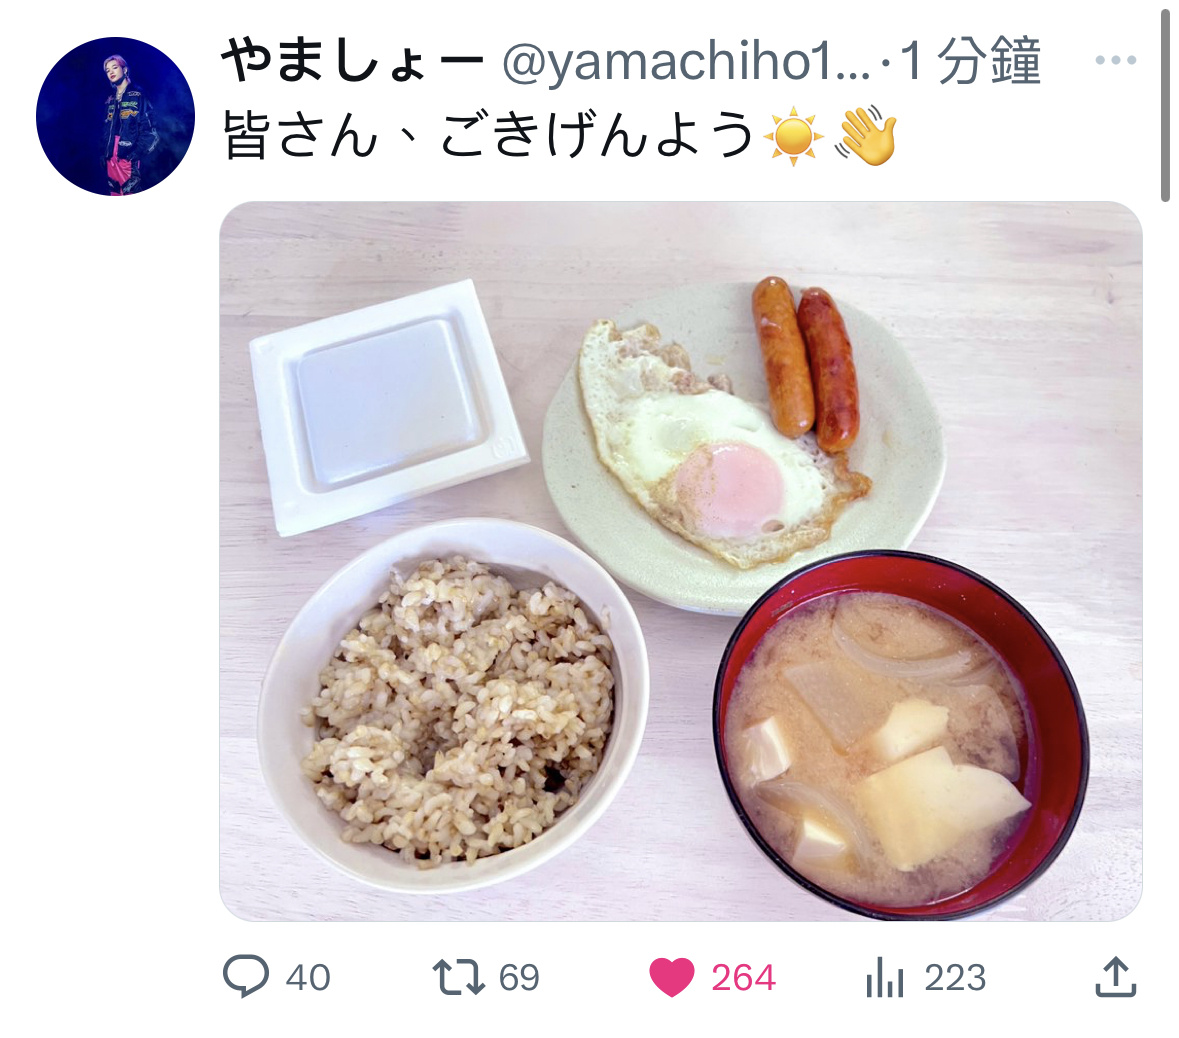Screen dimensions: 1179x1038
Task: Click the @yamachiho1 username handle
Action: 686,62
